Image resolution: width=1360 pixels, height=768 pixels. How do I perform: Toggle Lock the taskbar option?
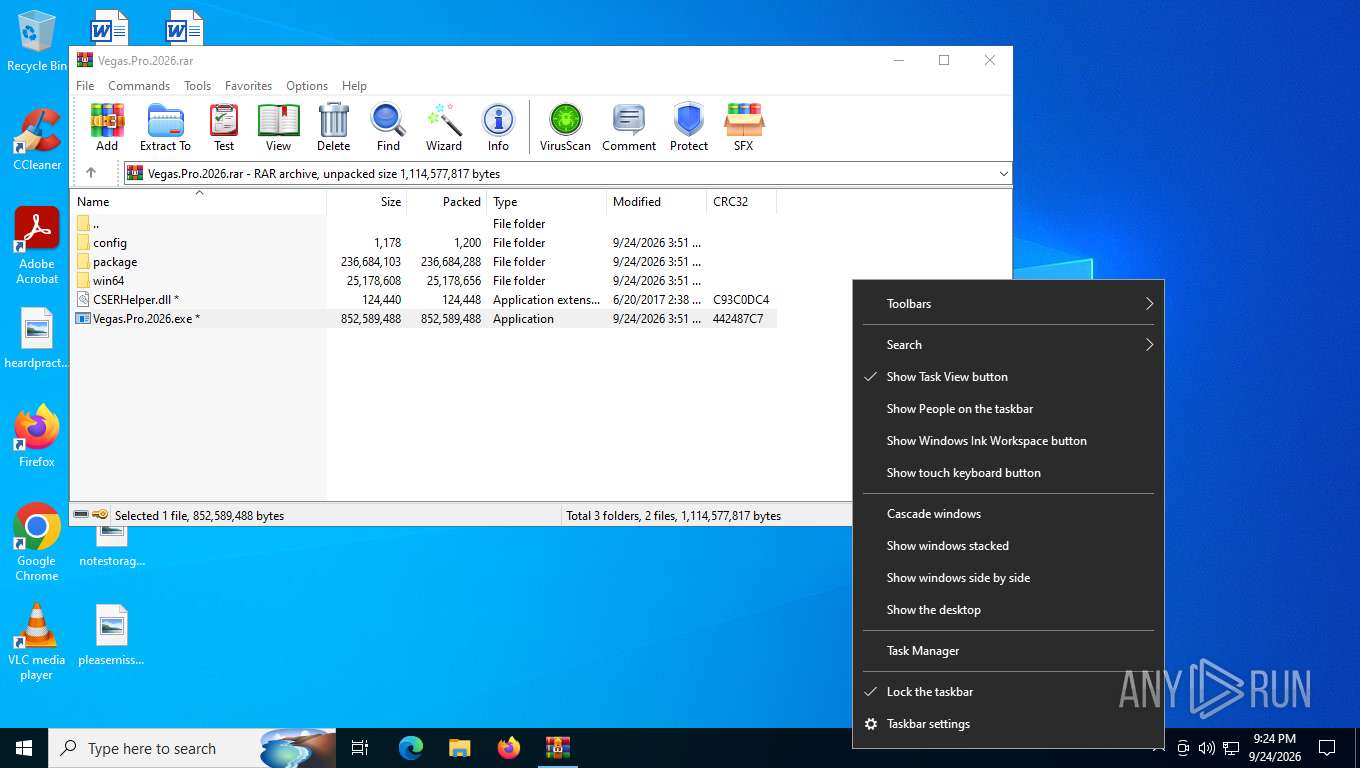click(x=1008, y=692)
